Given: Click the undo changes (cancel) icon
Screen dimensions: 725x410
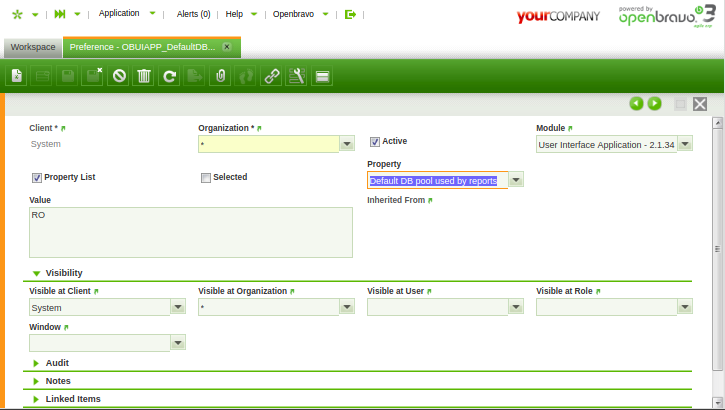Looking at the screenshot, I should coord(119,76).
